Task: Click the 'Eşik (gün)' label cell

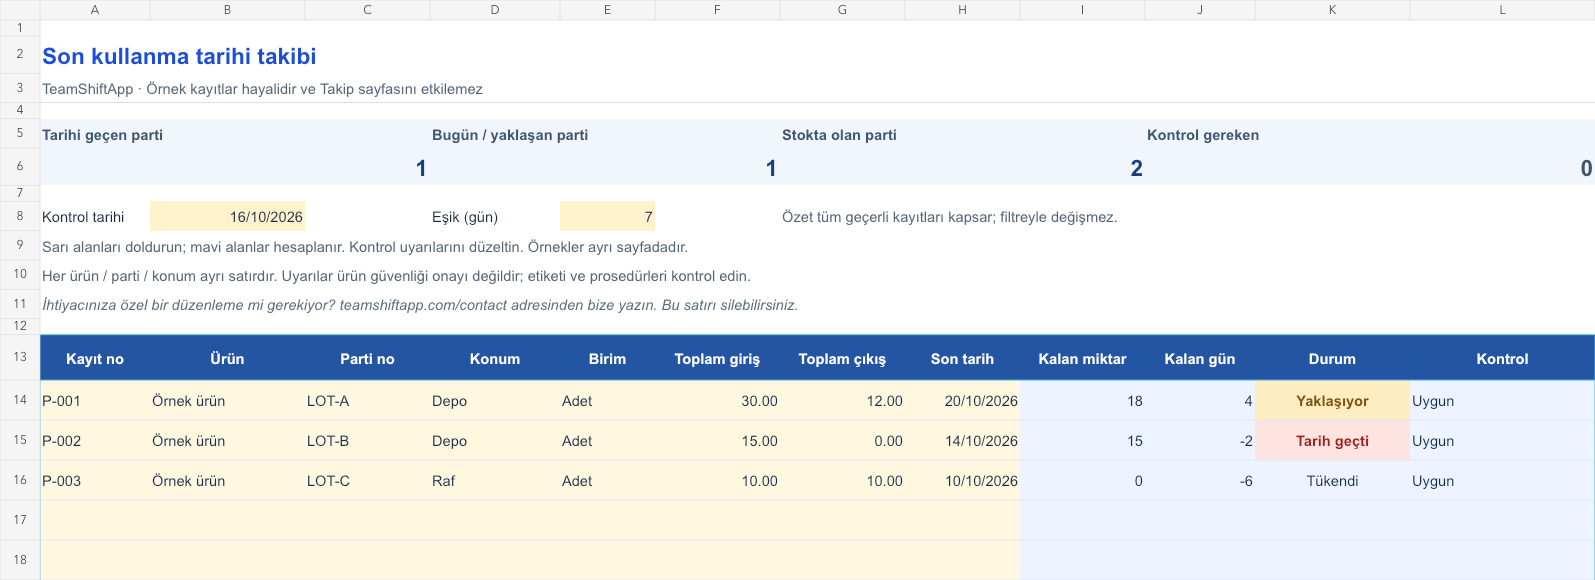Action: tap(495, 217)
